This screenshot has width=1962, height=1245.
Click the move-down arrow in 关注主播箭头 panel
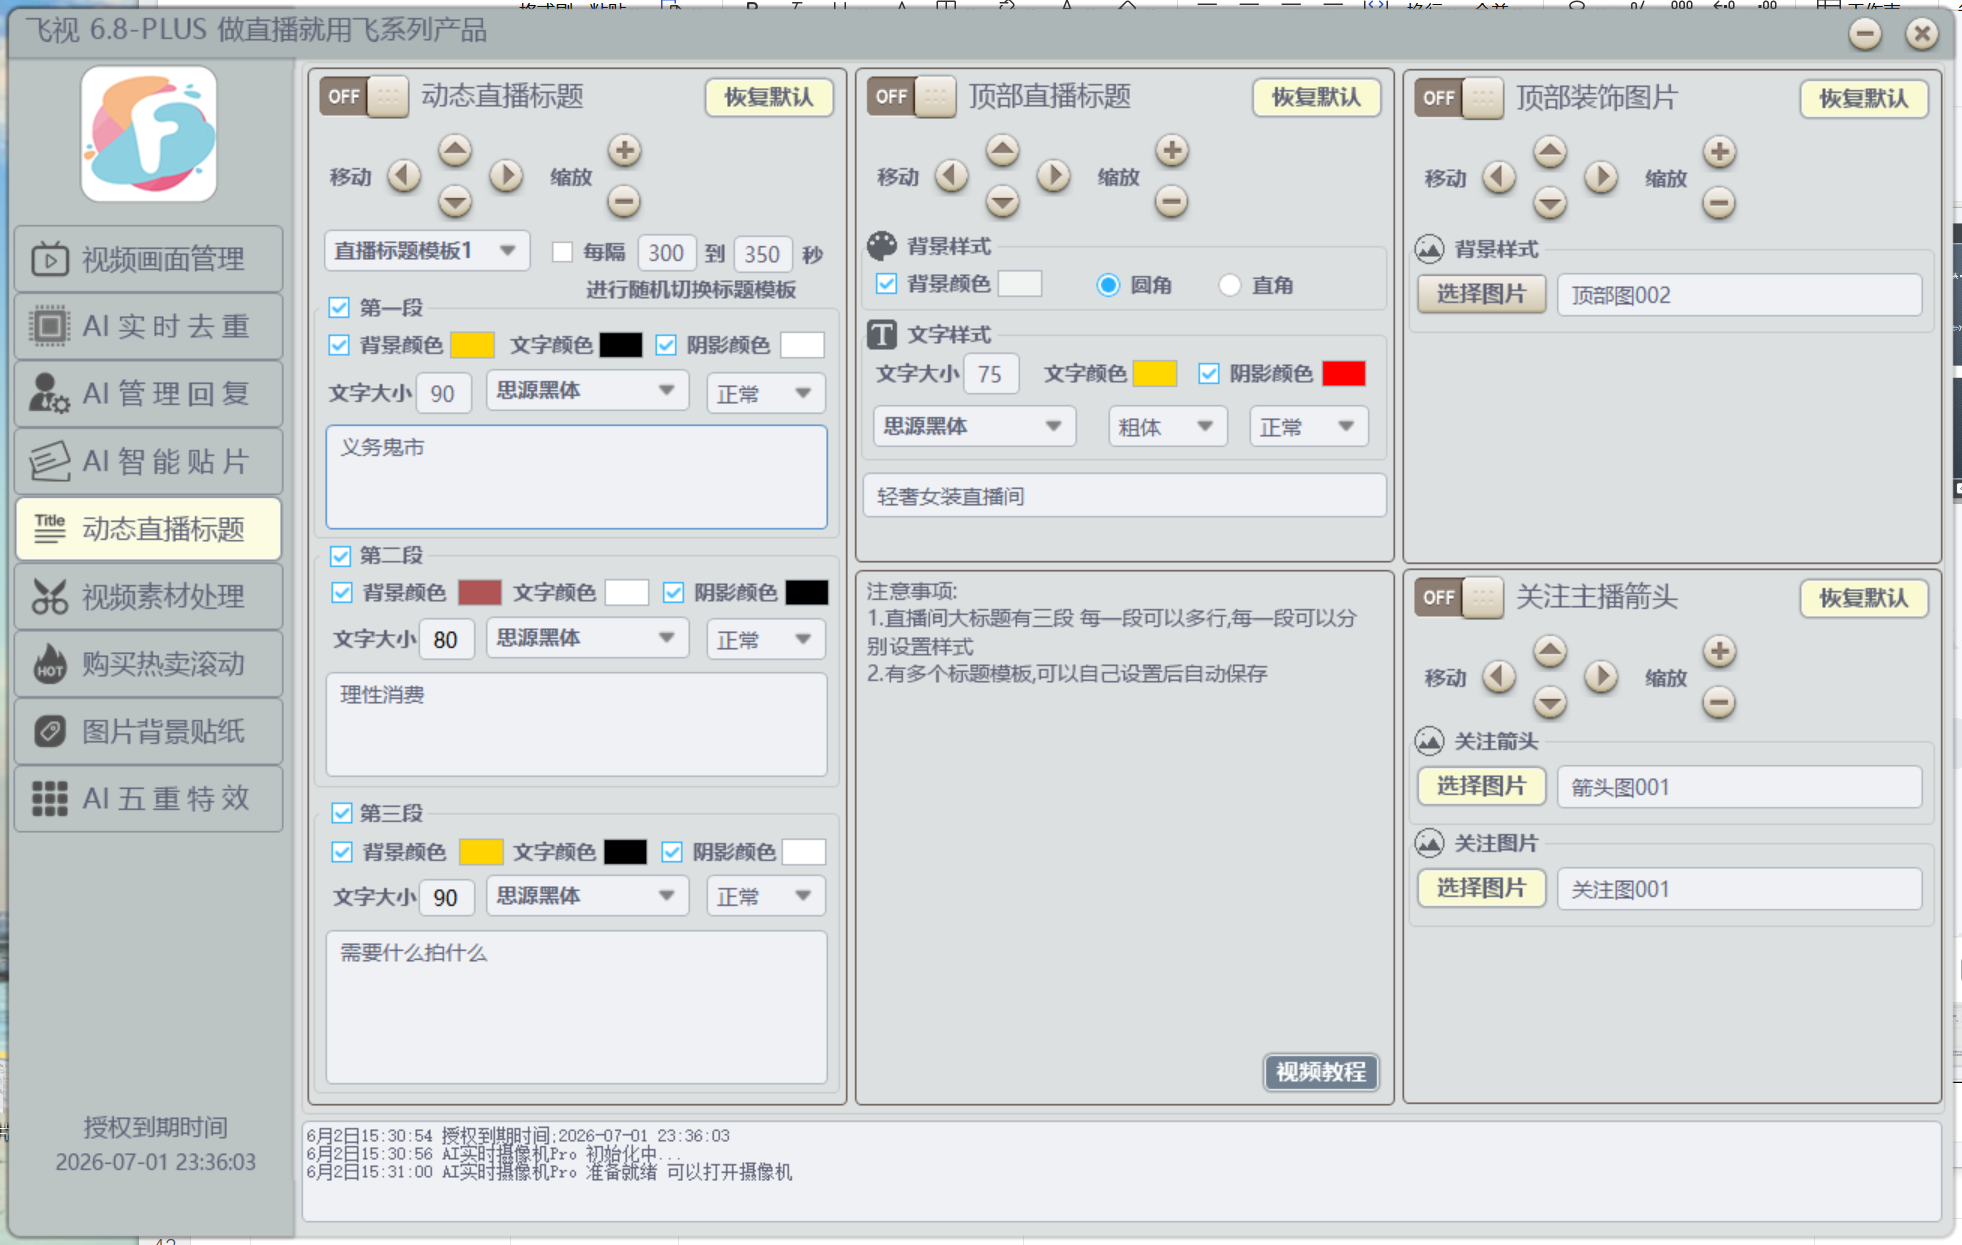[x=1549, y=702]
